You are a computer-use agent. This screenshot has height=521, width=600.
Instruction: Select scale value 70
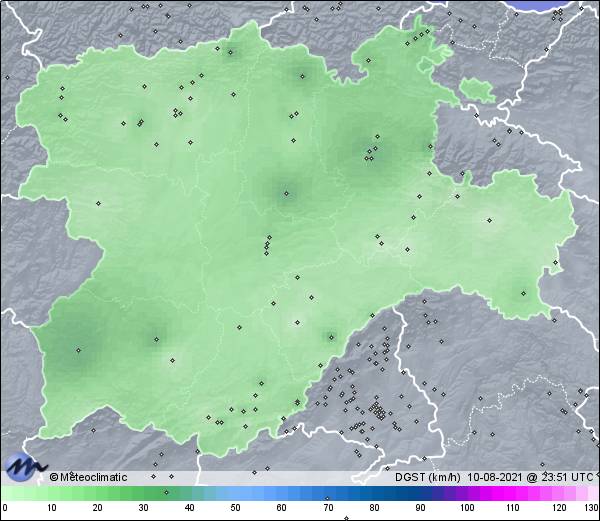coord(328,508)
